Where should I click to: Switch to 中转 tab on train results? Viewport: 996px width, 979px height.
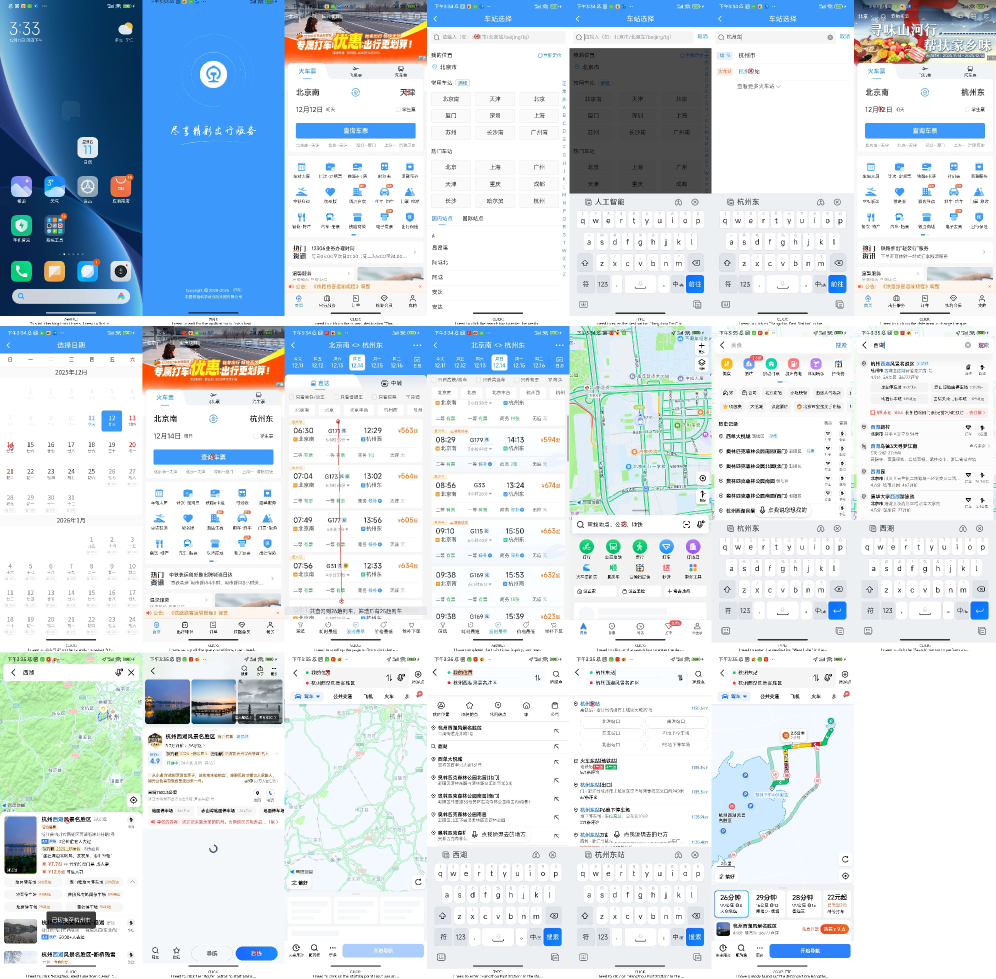(391, 383)
